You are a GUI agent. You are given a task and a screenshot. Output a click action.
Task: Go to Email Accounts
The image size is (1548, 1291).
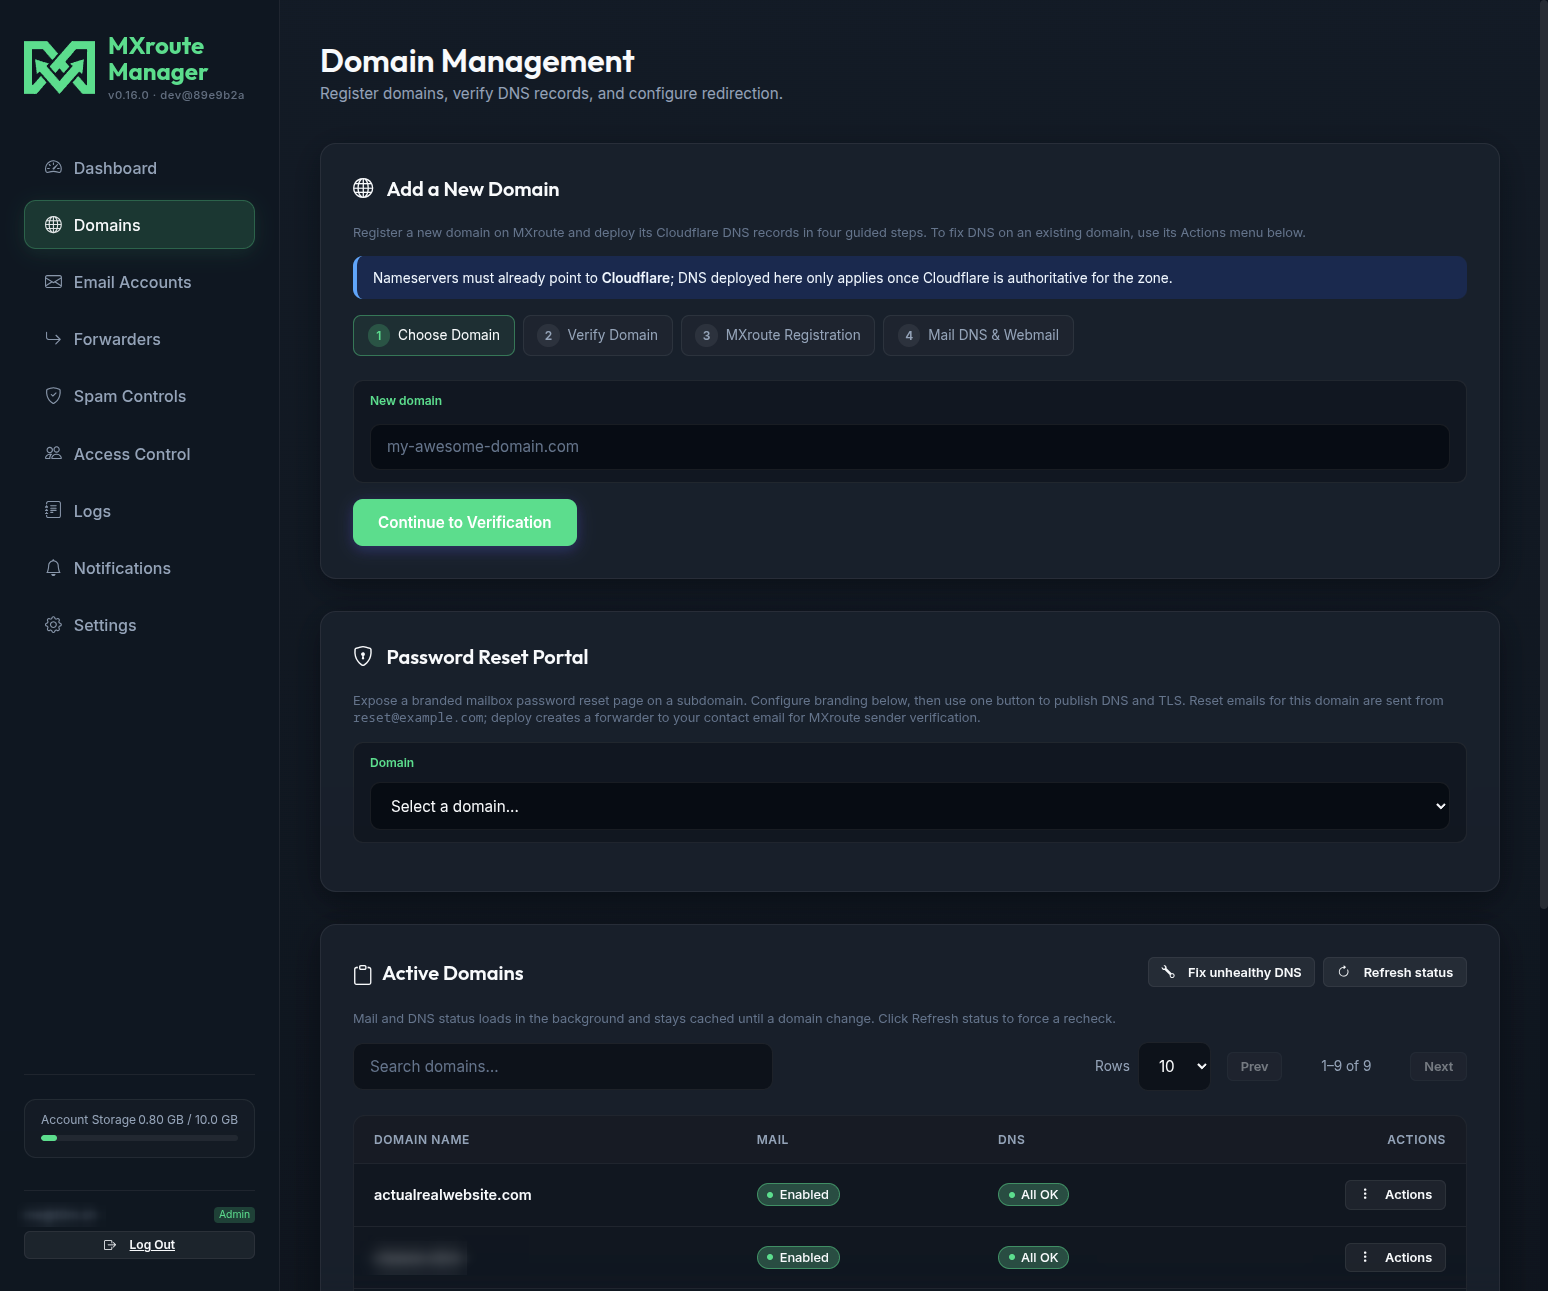[139, 282]
